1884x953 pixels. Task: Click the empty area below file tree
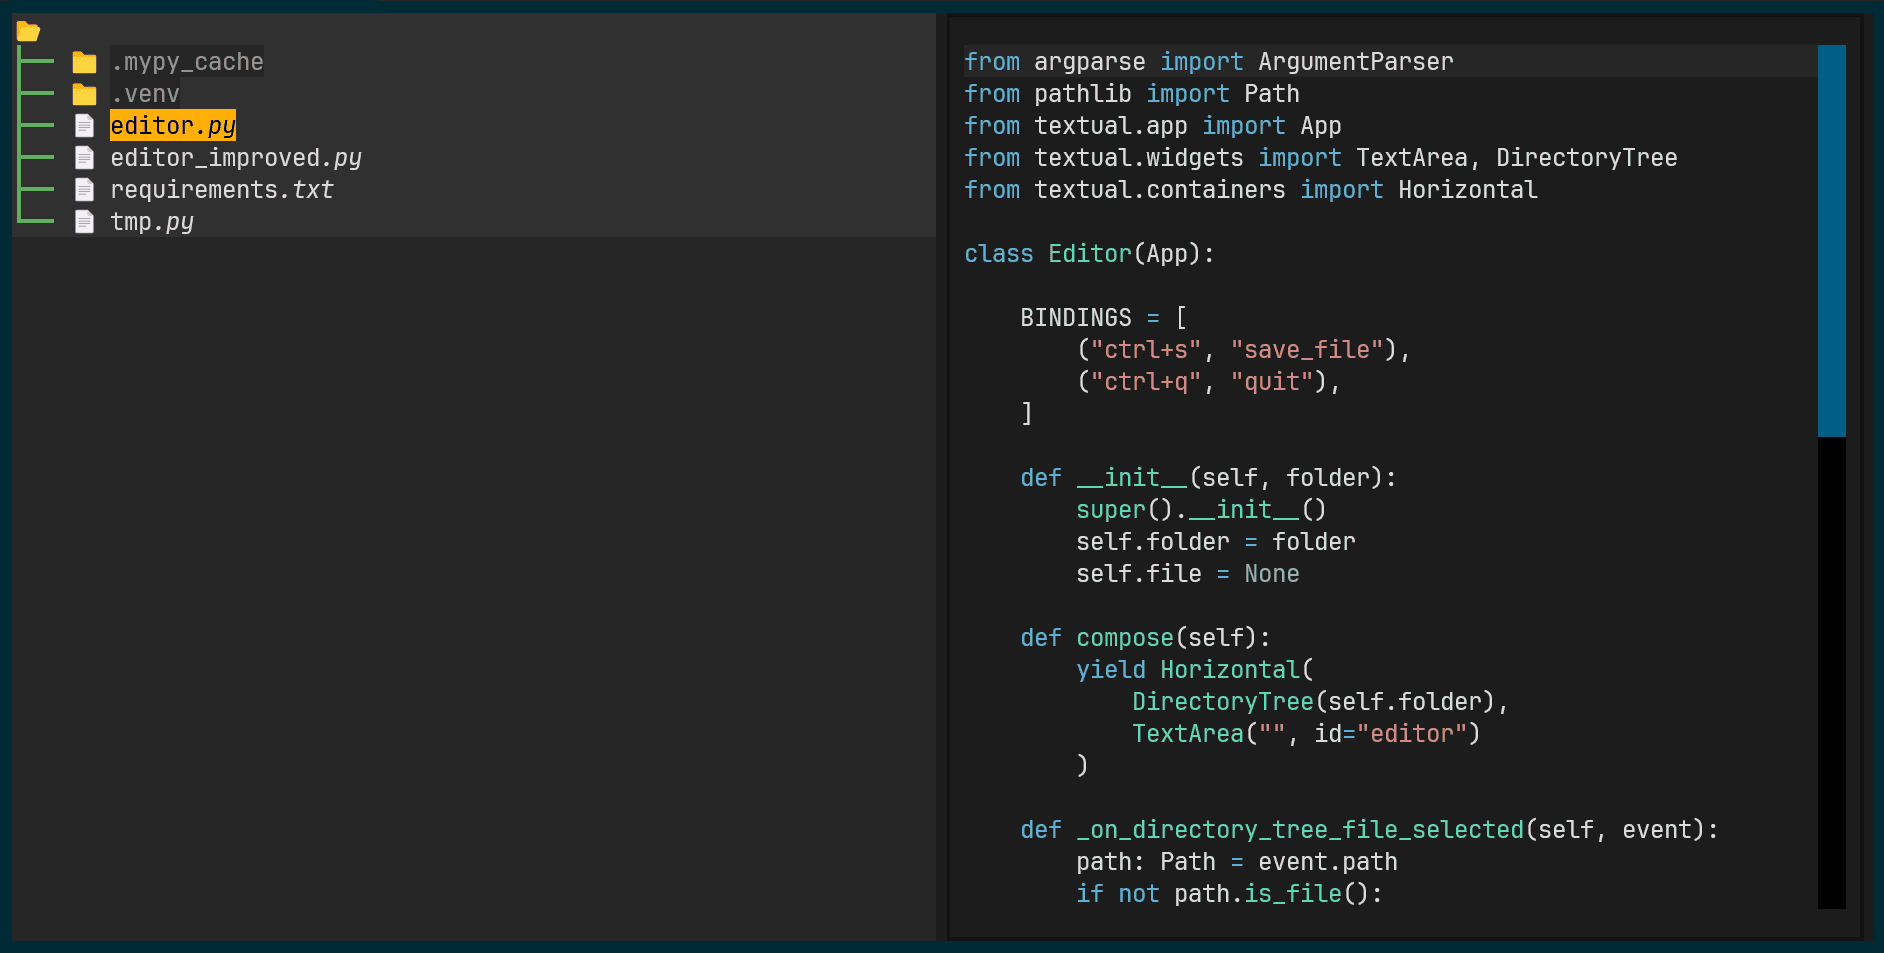point(470,580)
